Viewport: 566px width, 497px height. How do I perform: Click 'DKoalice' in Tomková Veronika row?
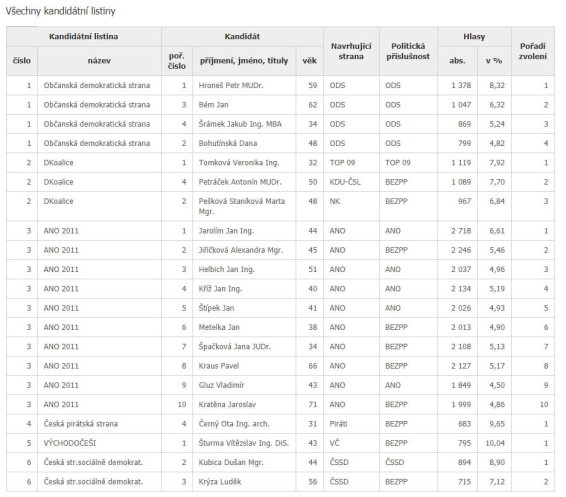[x=58, y=163]
